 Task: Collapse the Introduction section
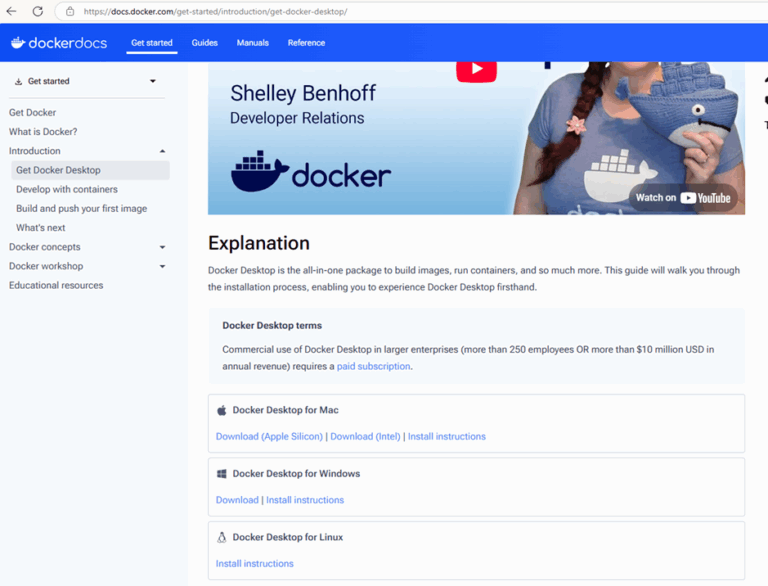coord(162,151)
